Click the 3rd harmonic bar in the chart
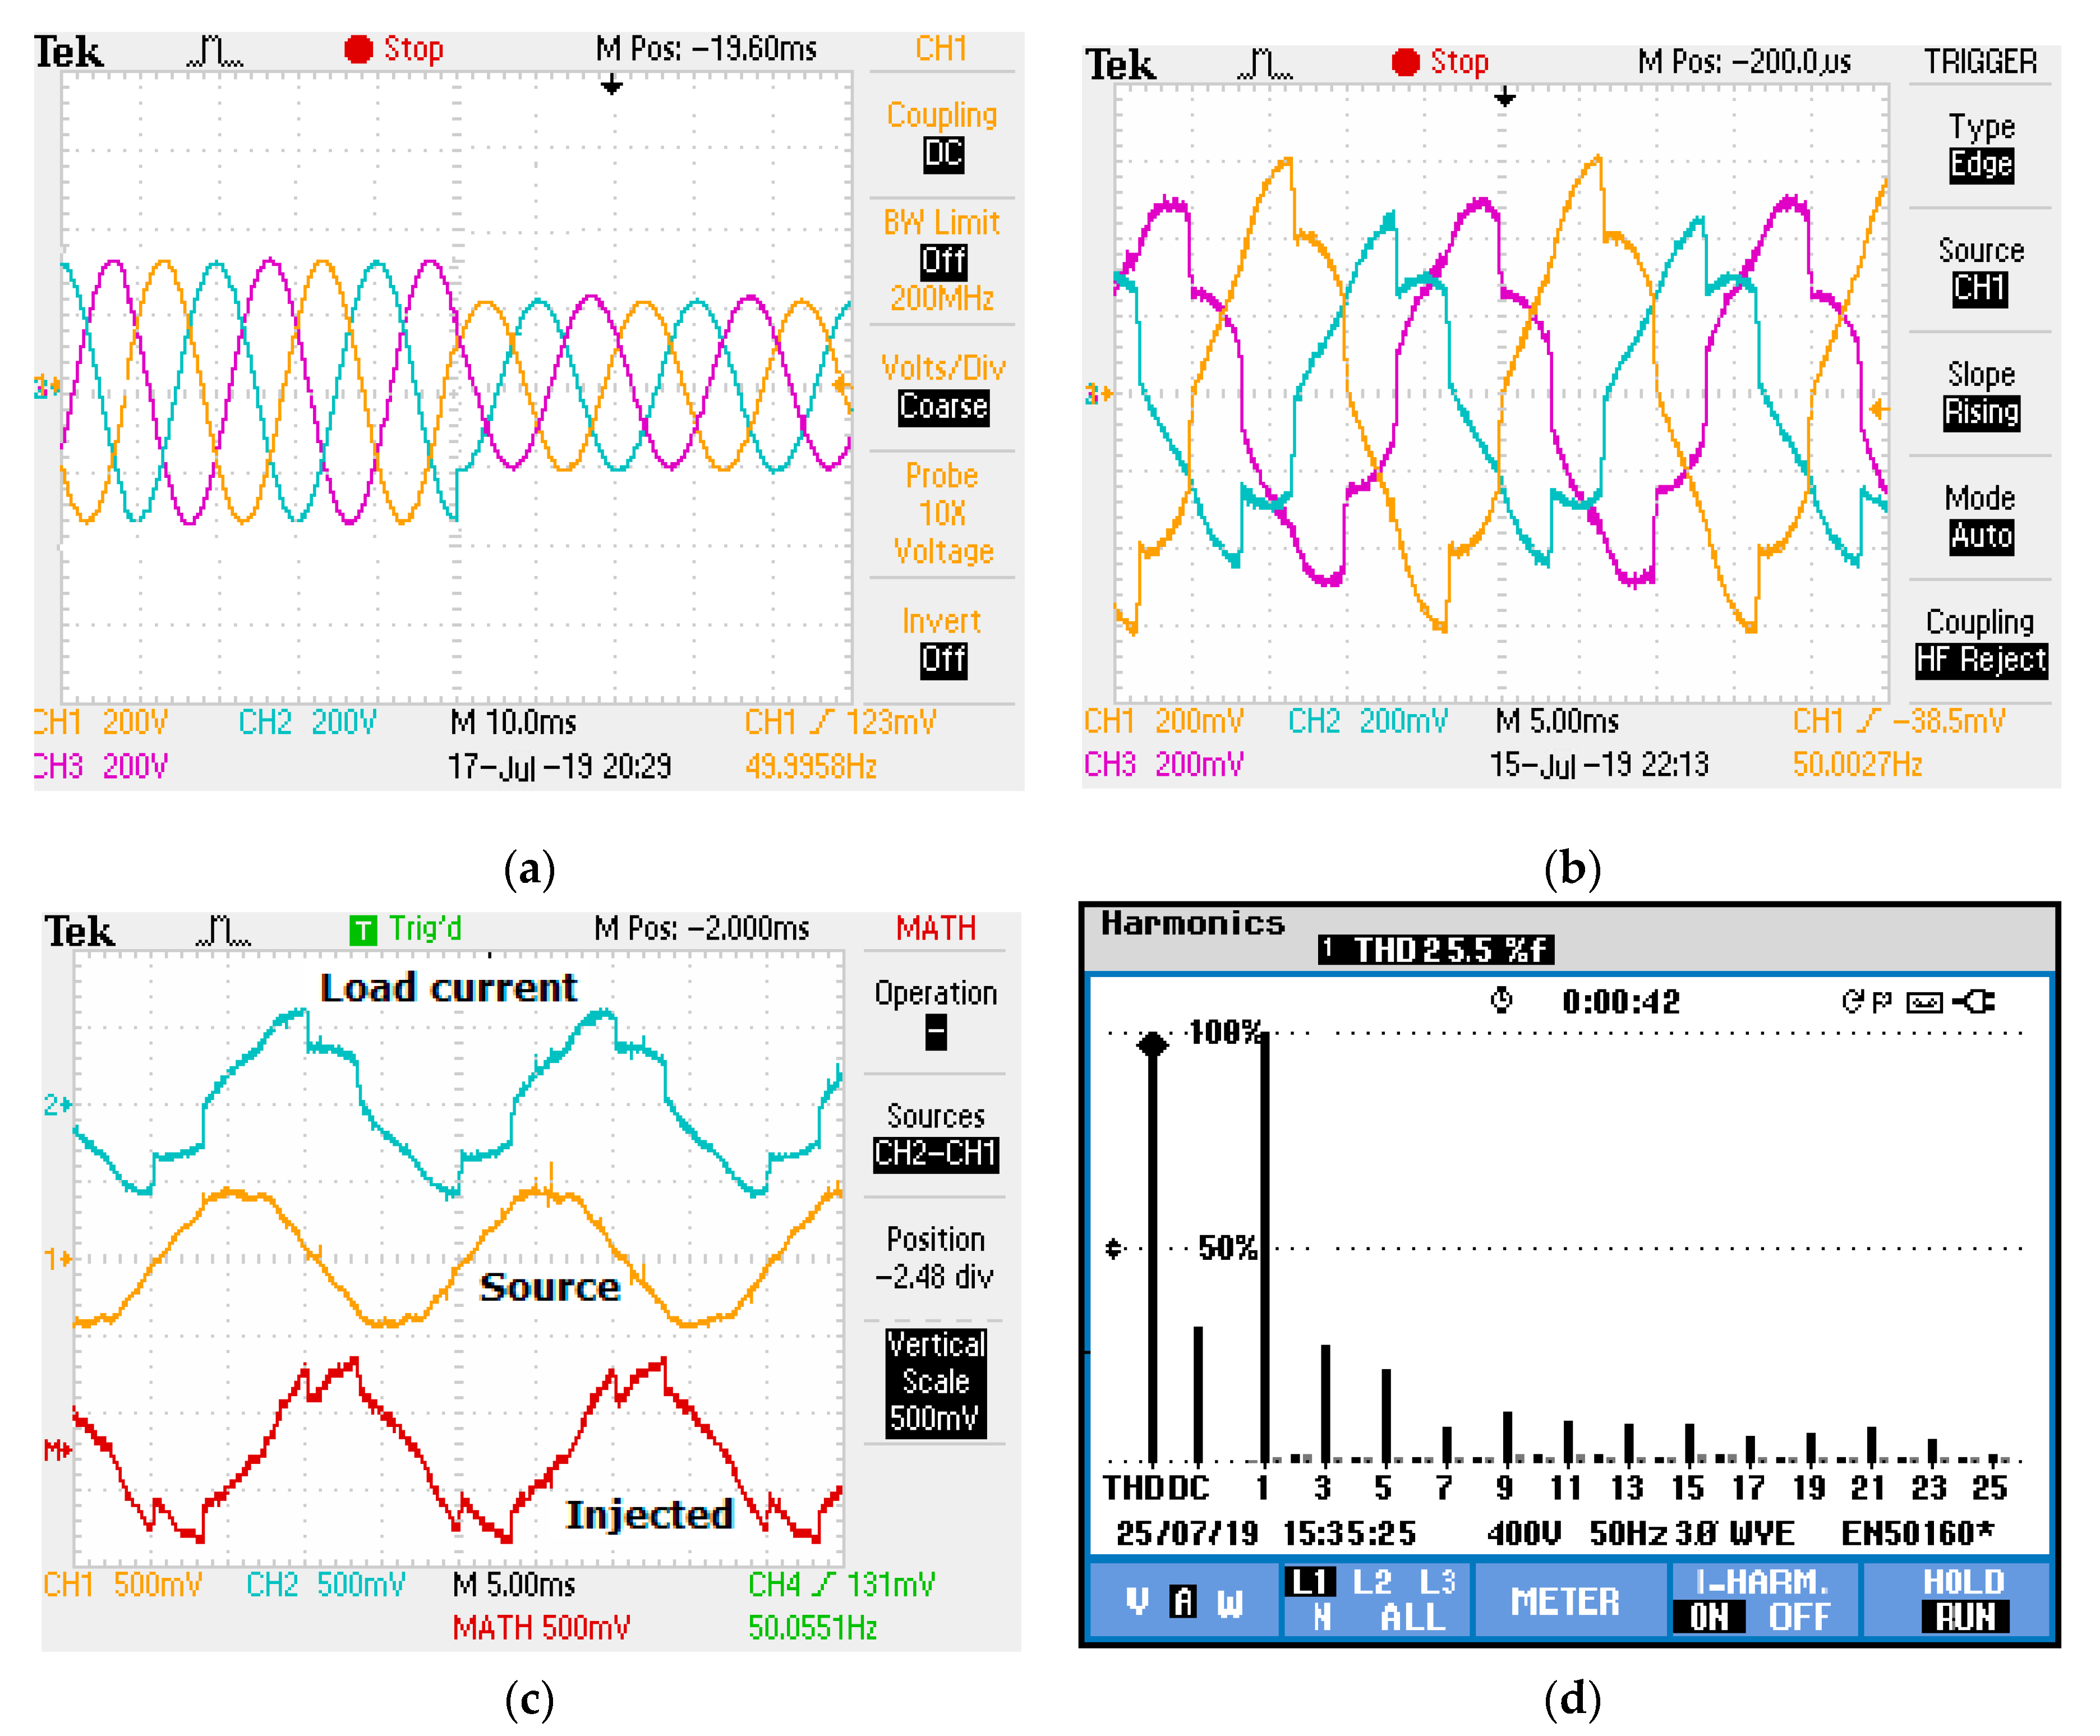2100x1736 pixels. click(1325, 1403)
